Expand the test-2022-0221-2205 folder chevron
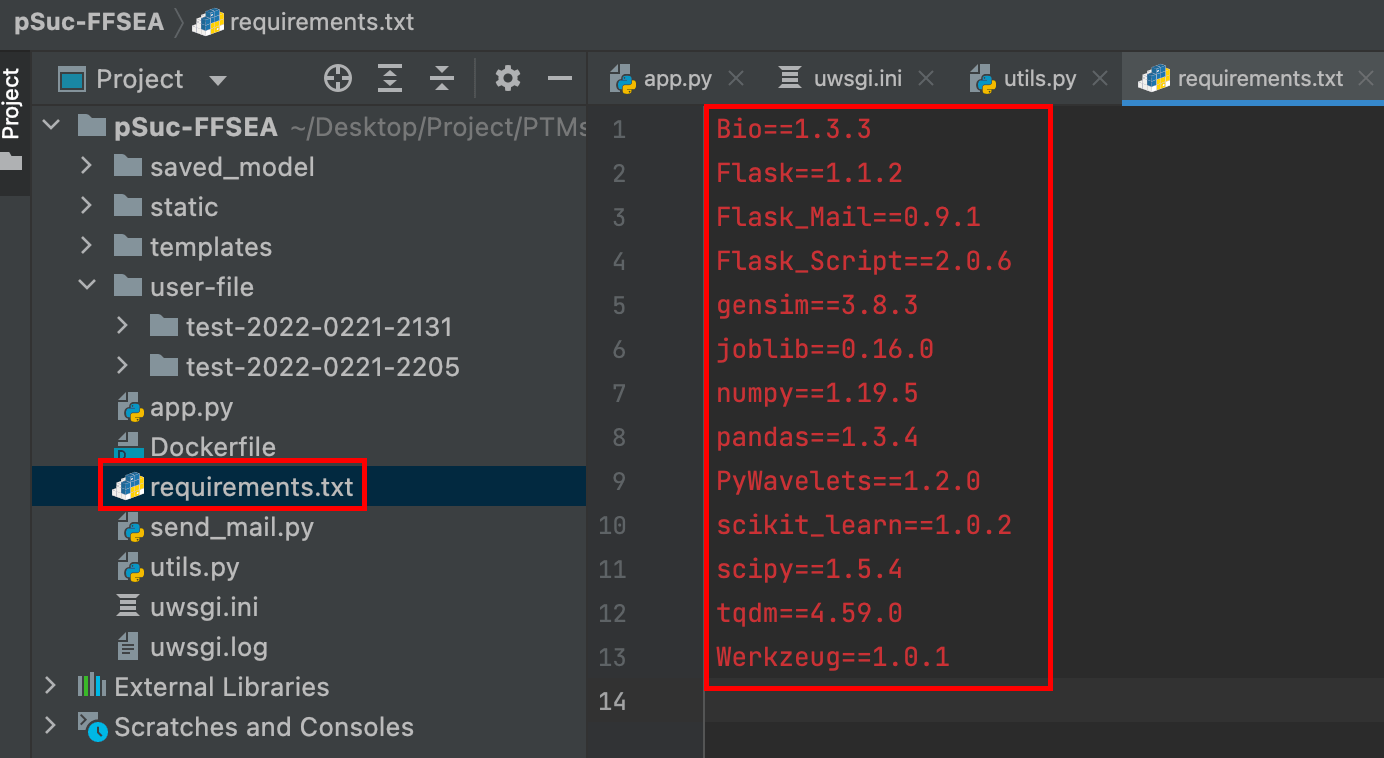 click(x=122, y=366)
